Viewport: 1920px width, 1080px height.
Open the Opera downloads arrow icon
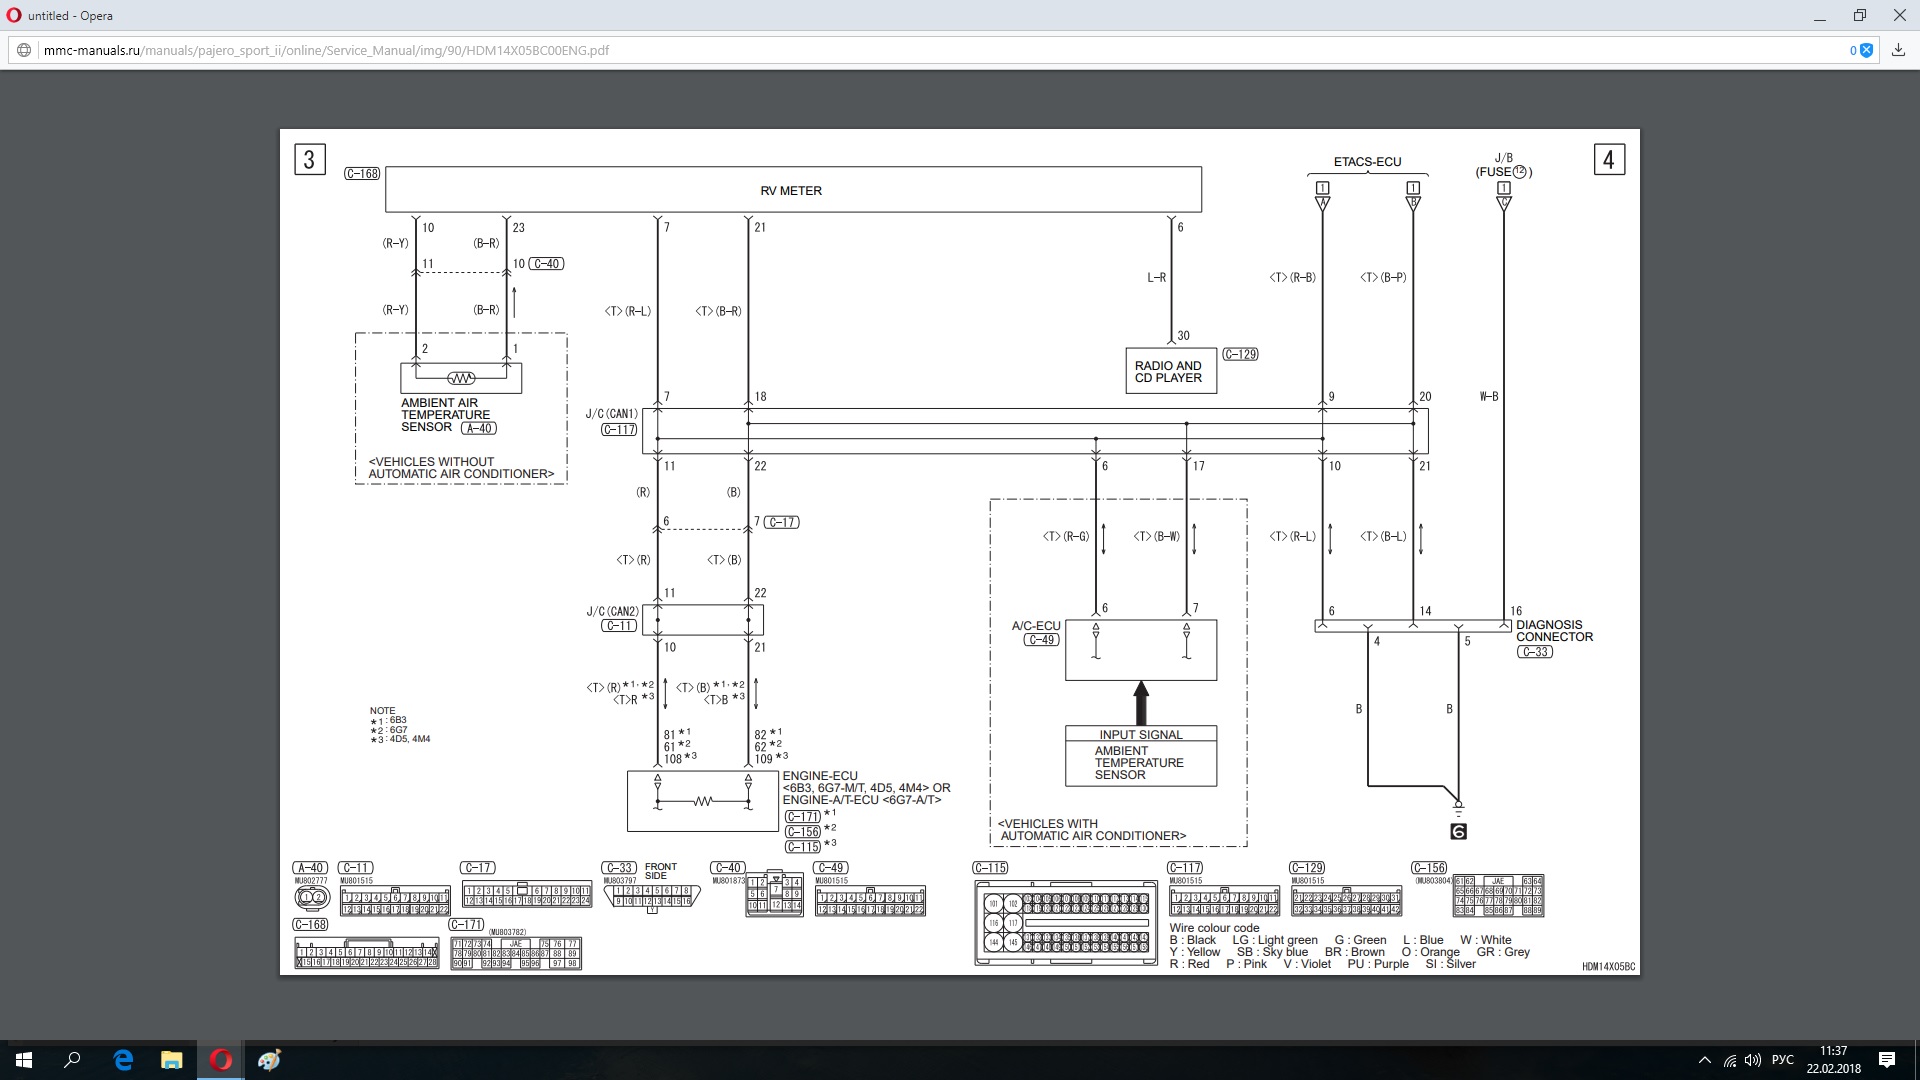pos(1898,50)
